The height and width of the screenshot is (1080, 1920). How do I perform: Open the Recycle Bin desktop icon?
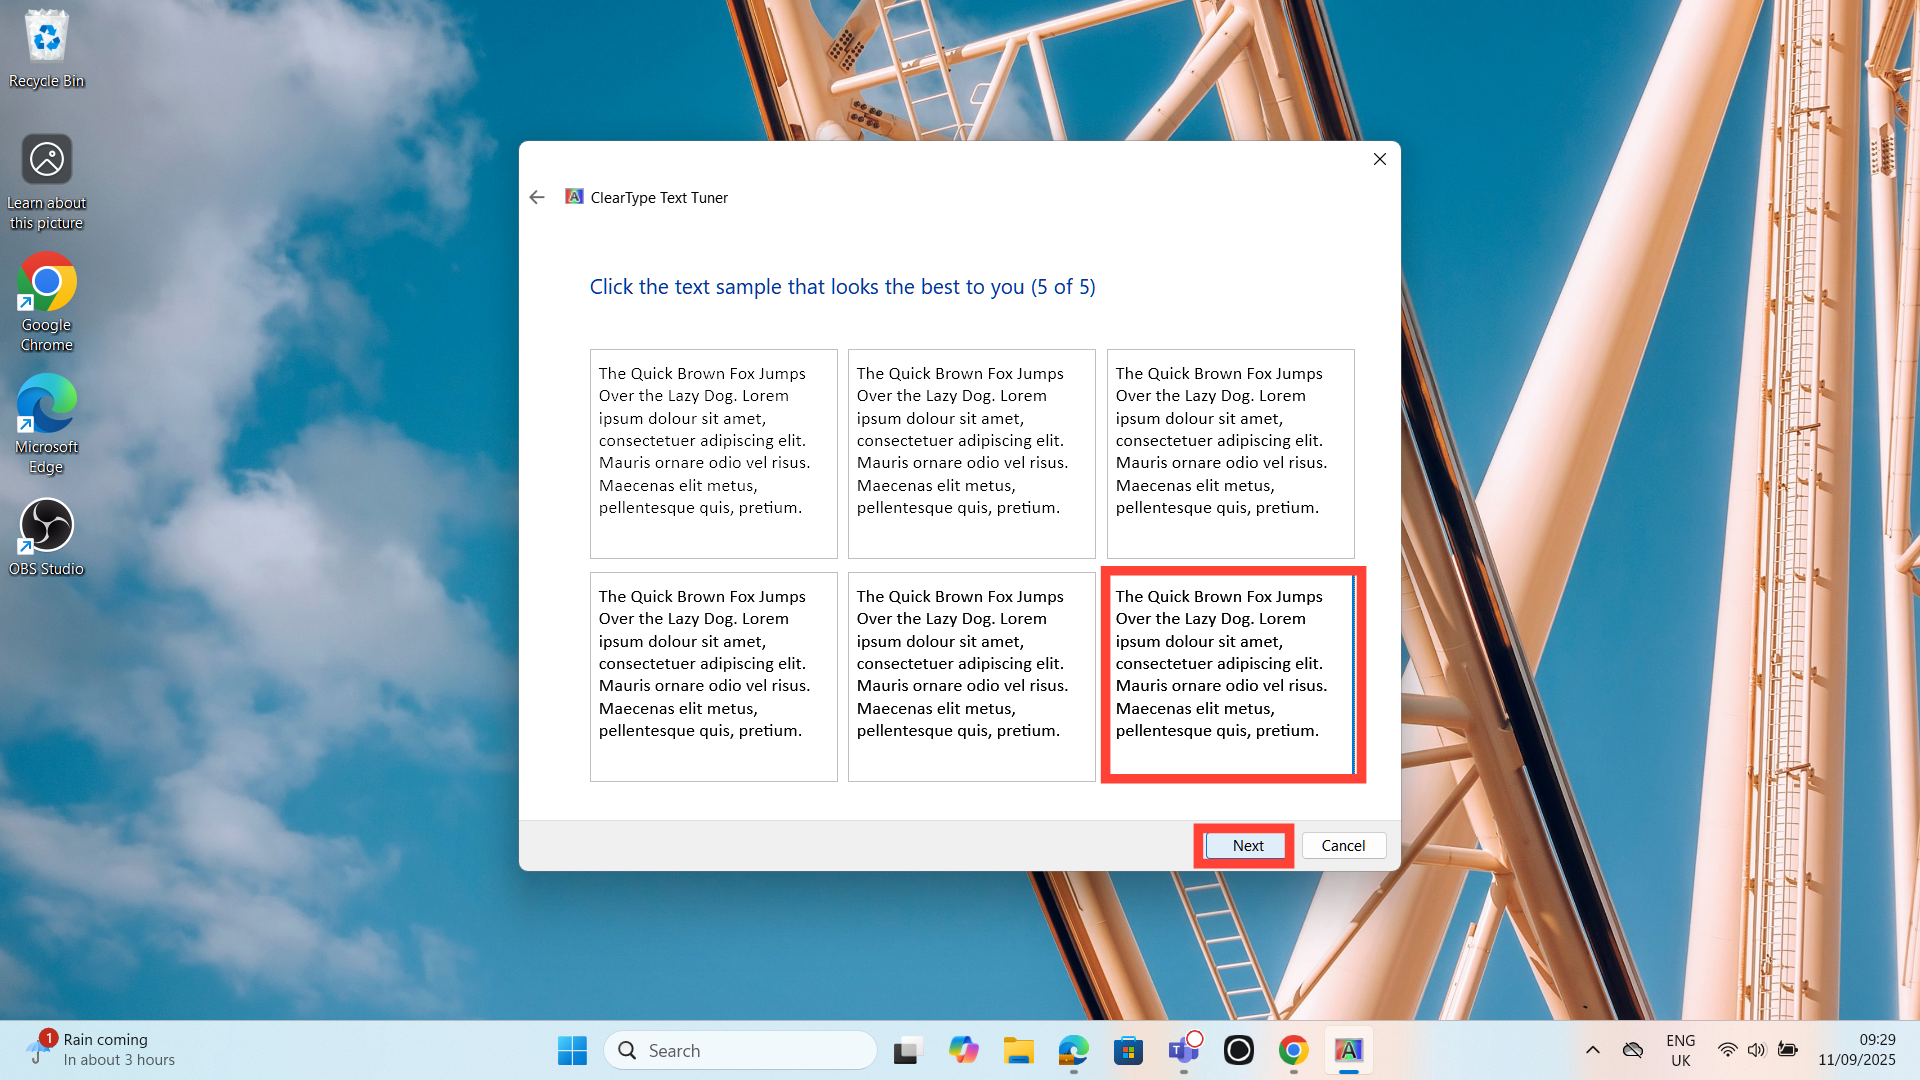pyautogui.click(x=46, y=48)
